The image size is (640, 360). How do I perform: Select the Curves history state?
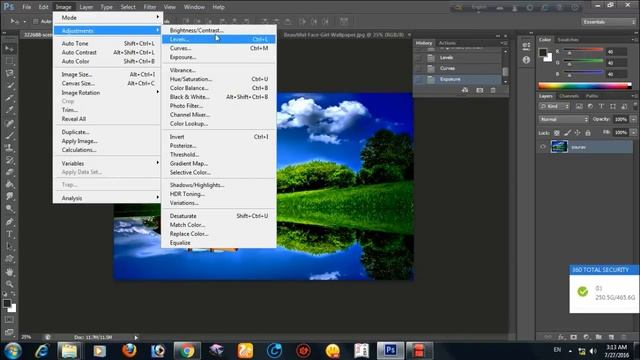pyautogui.click(x=457, y=68)
